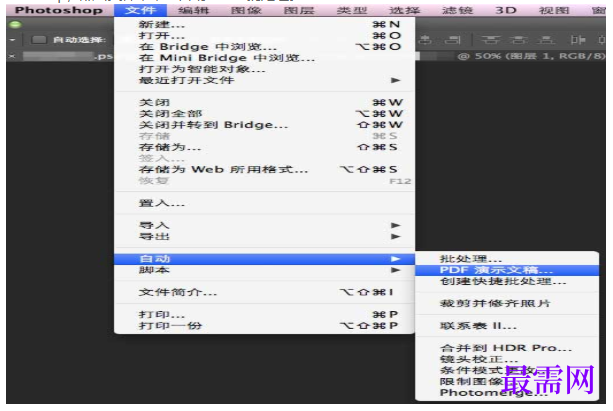Viewport: 613px width, 411px height.
Task: Select 关闭并转到 Bridge...
Action: click(x=264, y=125)
